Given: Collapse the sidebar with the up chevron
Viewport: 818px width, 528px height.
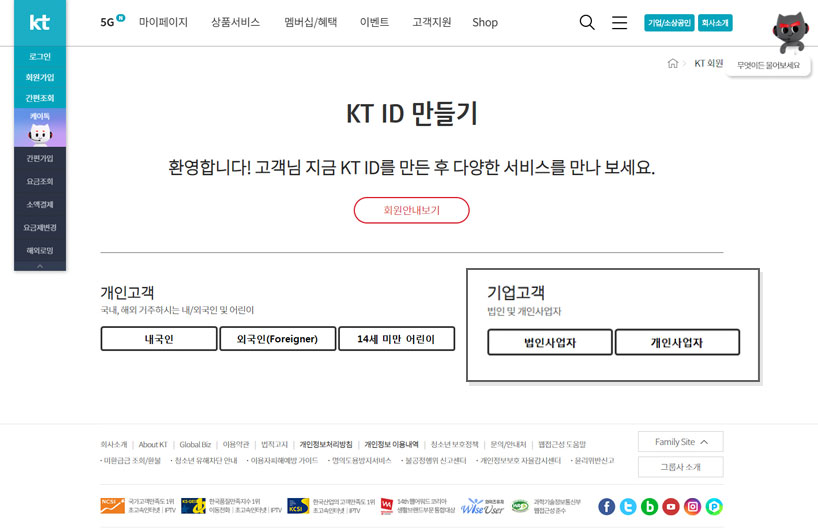Looking at the screenshot, I should coord(40,266).
